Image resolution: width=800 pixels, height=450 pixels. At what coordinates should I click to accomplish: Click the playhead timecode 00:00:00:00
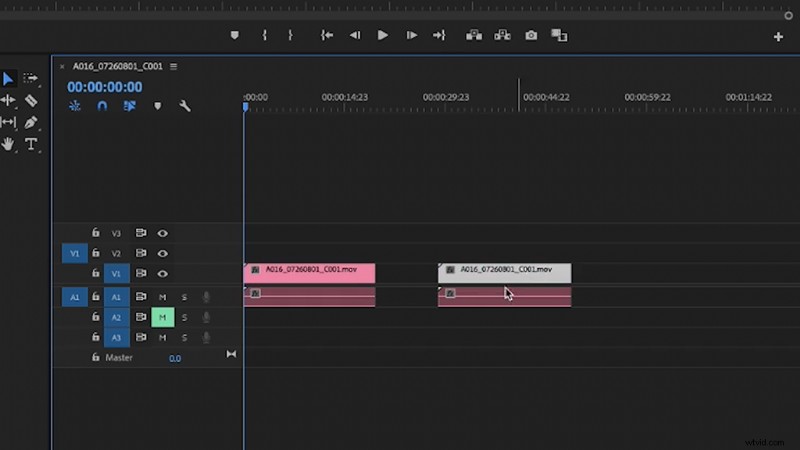point(105,87)
